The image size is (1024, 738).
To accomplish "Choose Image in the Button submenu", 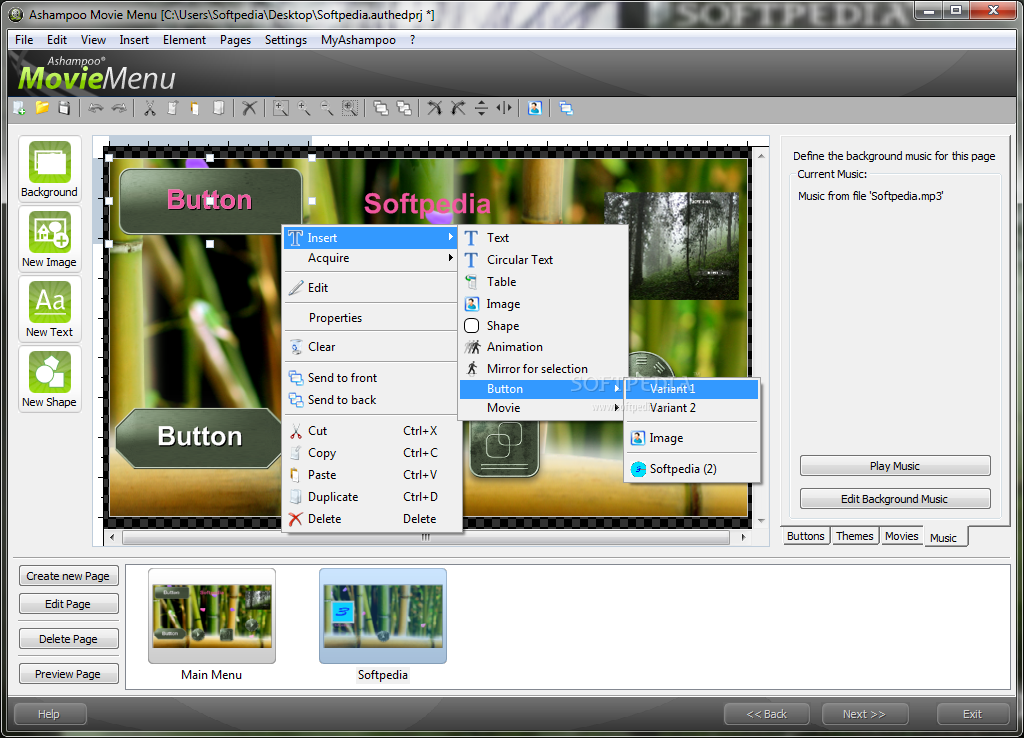I will tap(692, 438).
